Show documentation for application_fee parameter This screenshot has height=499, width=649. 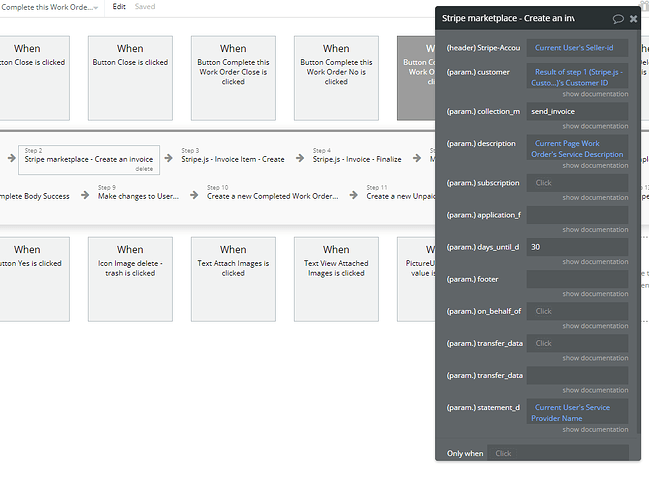coord(595,230)
